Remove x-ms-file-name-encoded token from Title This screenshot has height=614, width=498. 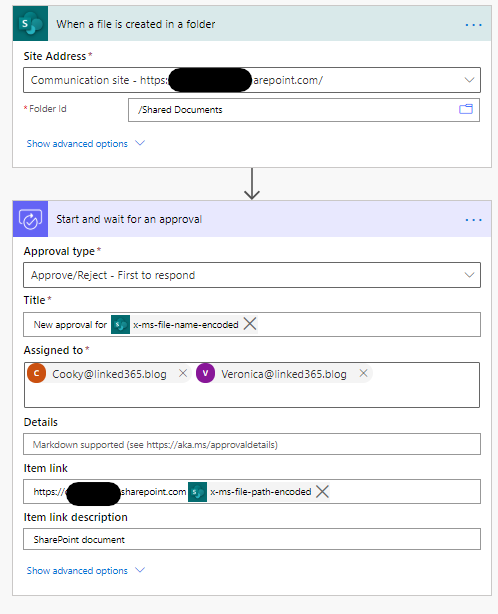[x=250, y=324]
